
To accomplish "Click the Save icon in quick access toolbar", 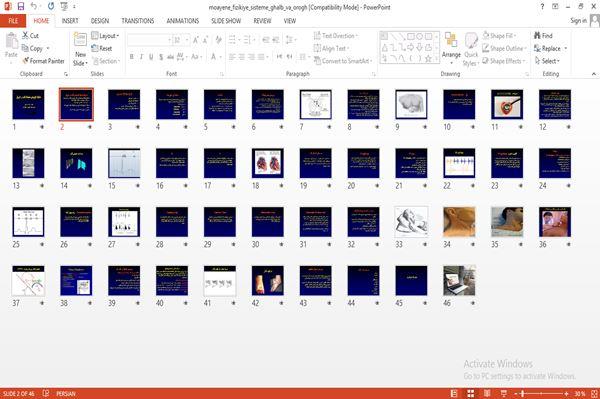I will click(21, 6).
